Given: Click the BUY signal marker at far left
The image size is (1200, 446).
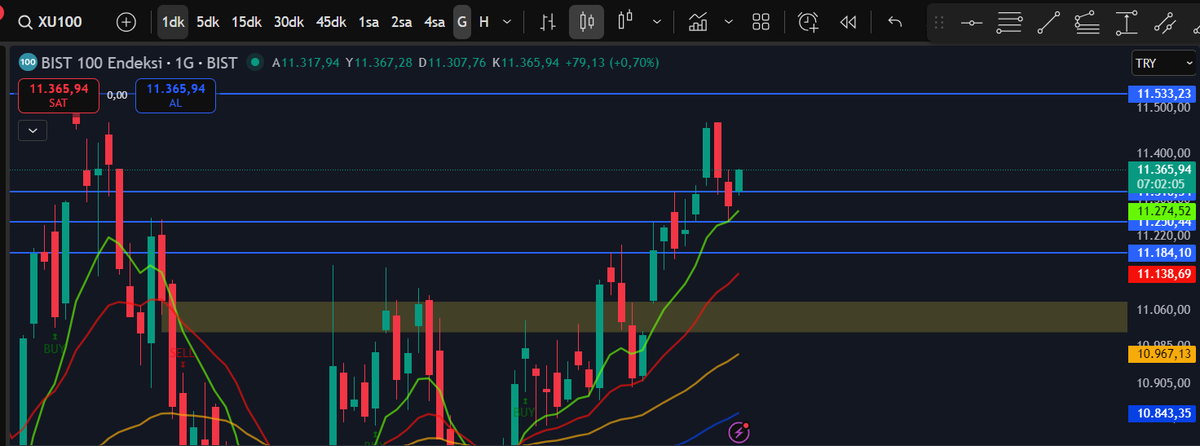Looking at the screenshot, I should coord(55,349).
